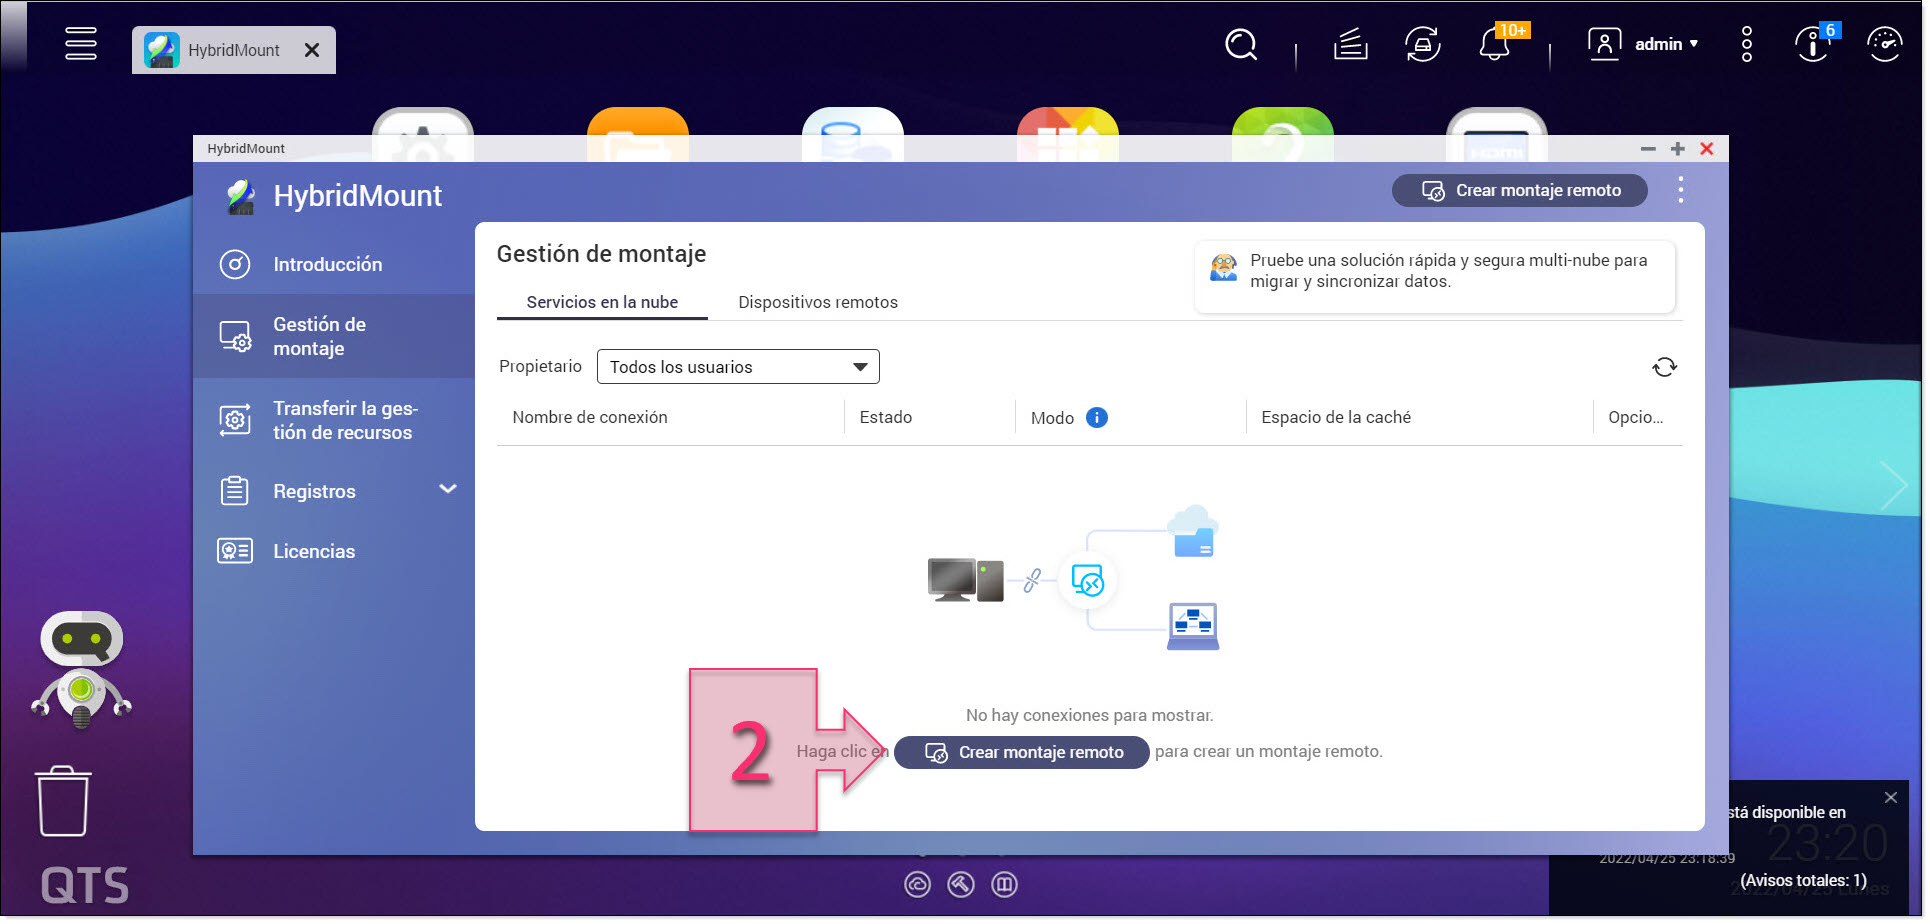The width and height of the screenshot is (1930, 924).
Task: Open Introducción in the sidebar
Action: pyautogui.click(x=328, y=265)
